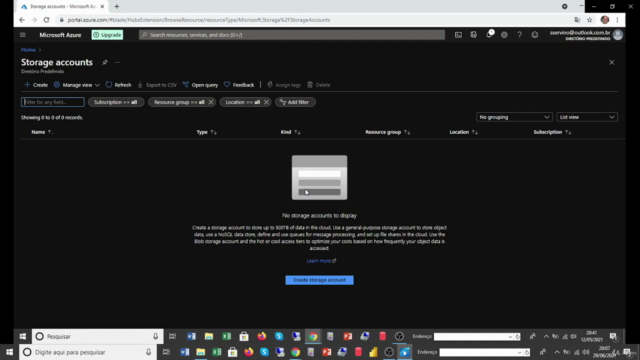
Task: Open the No grouping dropdown
Action: pyautogui.click(x=514, y=117)
